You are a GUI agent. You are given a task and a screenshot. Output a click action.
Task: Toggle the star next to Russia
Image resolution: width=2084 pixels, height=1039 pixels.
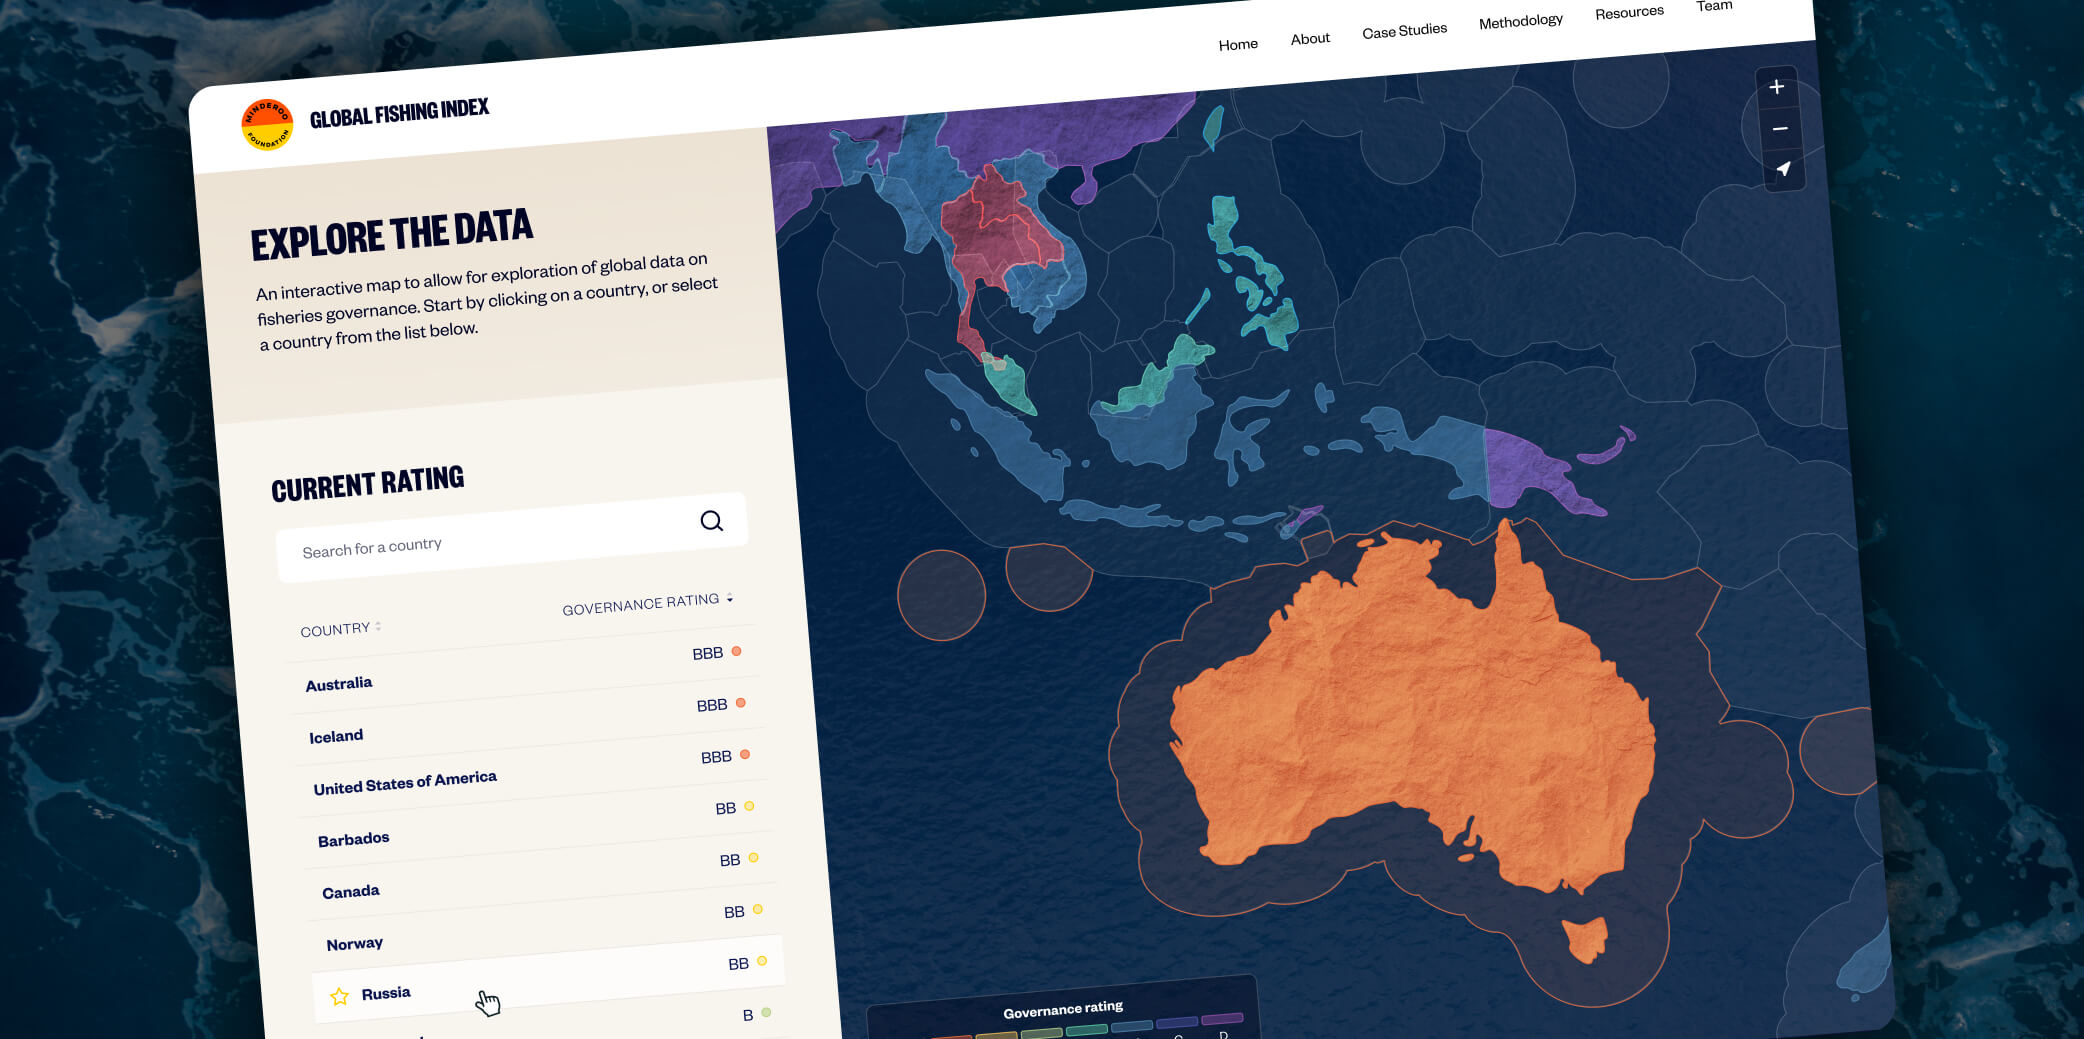pos(340,996)
